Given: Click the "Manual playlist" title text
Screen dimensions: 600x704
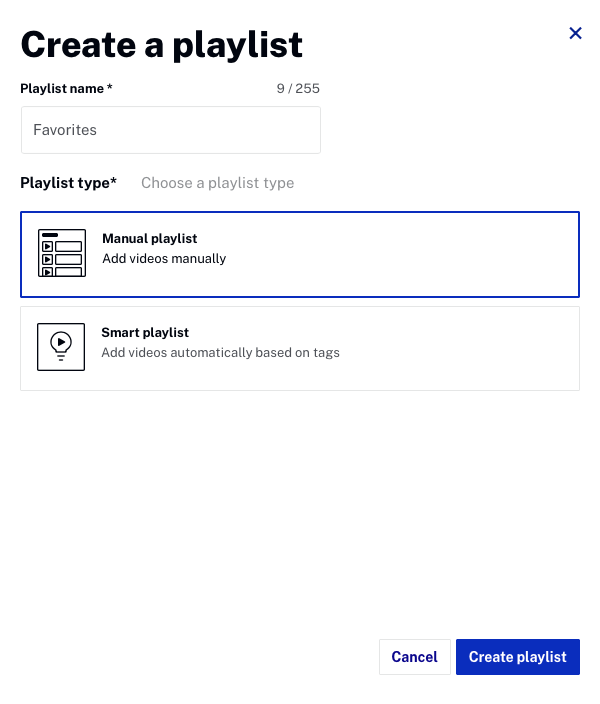Looking at the screenshot, I should pyautogui.click(x=149, y=239).
